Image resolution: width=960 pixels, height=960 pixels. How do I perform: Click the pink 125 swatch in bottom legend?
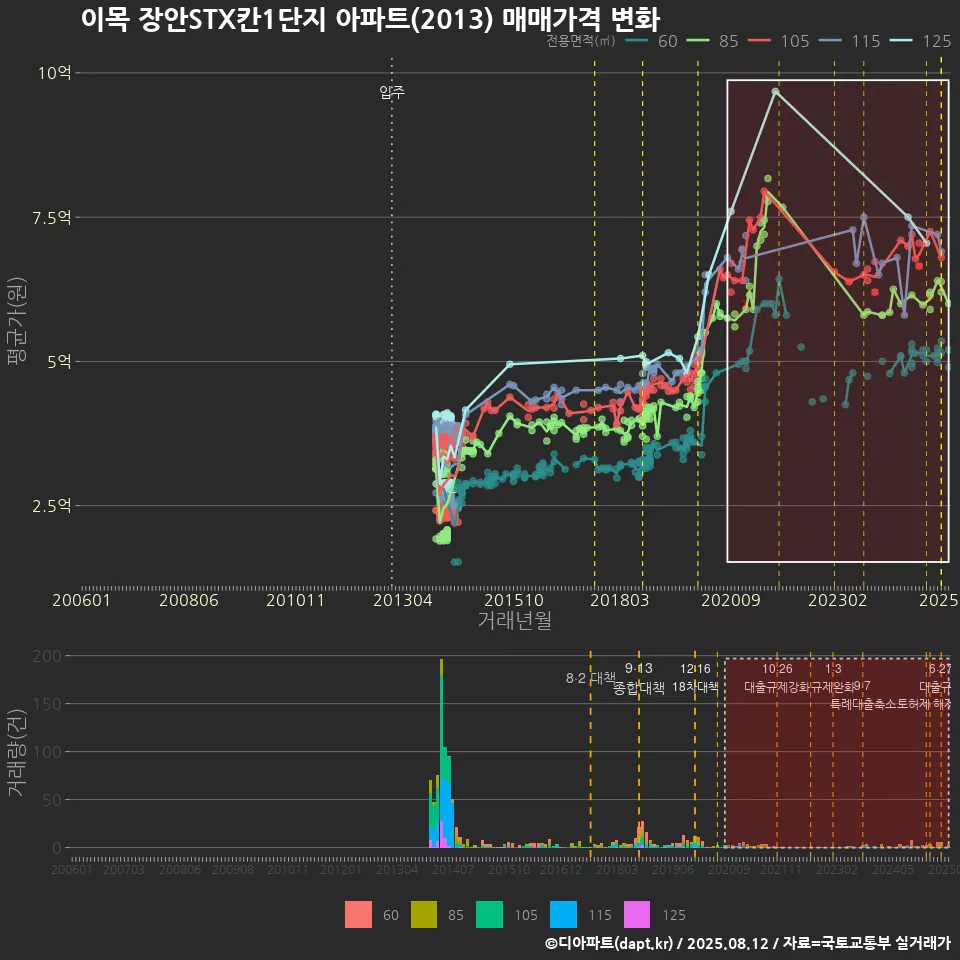tap(637, 915)
